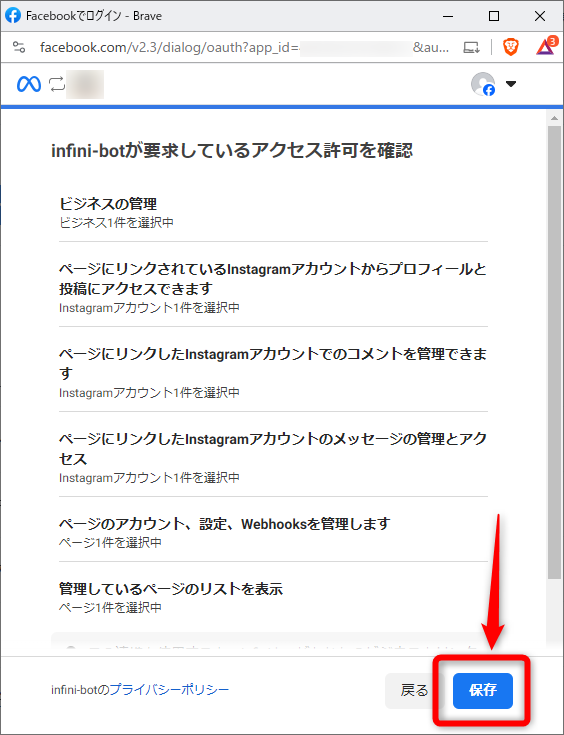Open the Brave Rewards triangle icon
564x735 pixels.
[x=546, y=46]
